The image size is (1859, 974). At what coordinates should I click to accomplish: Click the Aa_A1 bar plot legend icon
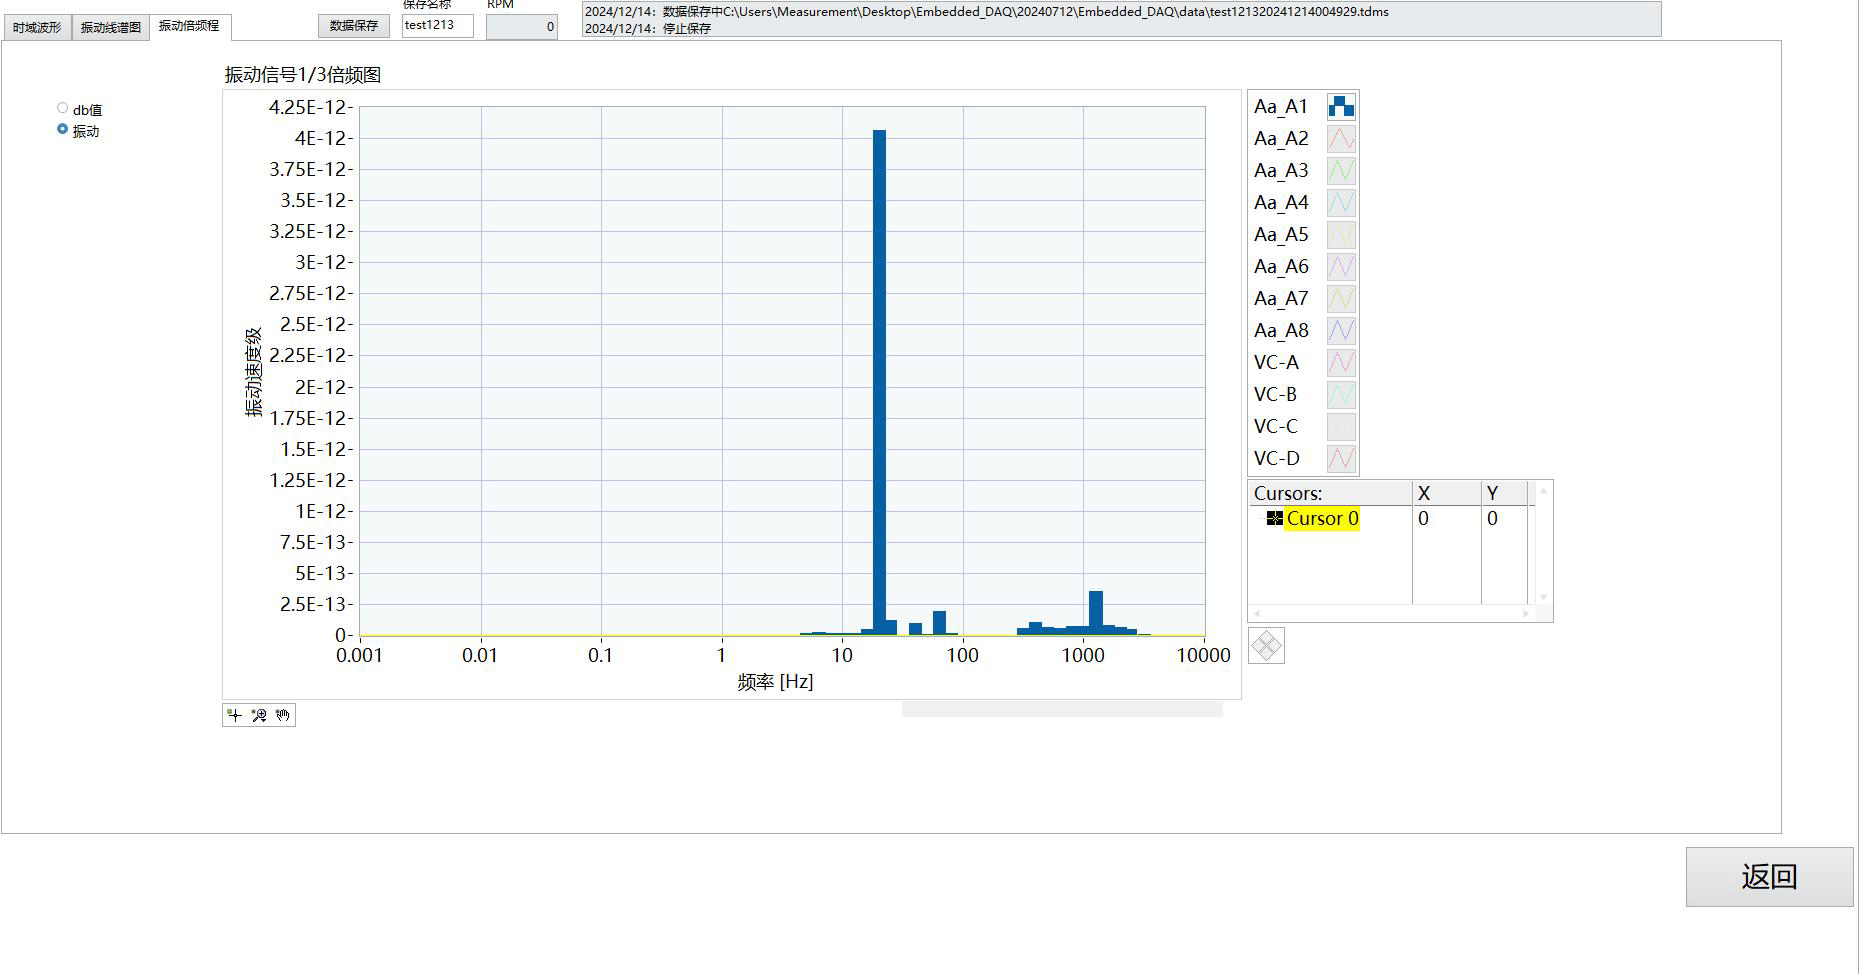click(x=1341, y=106)
